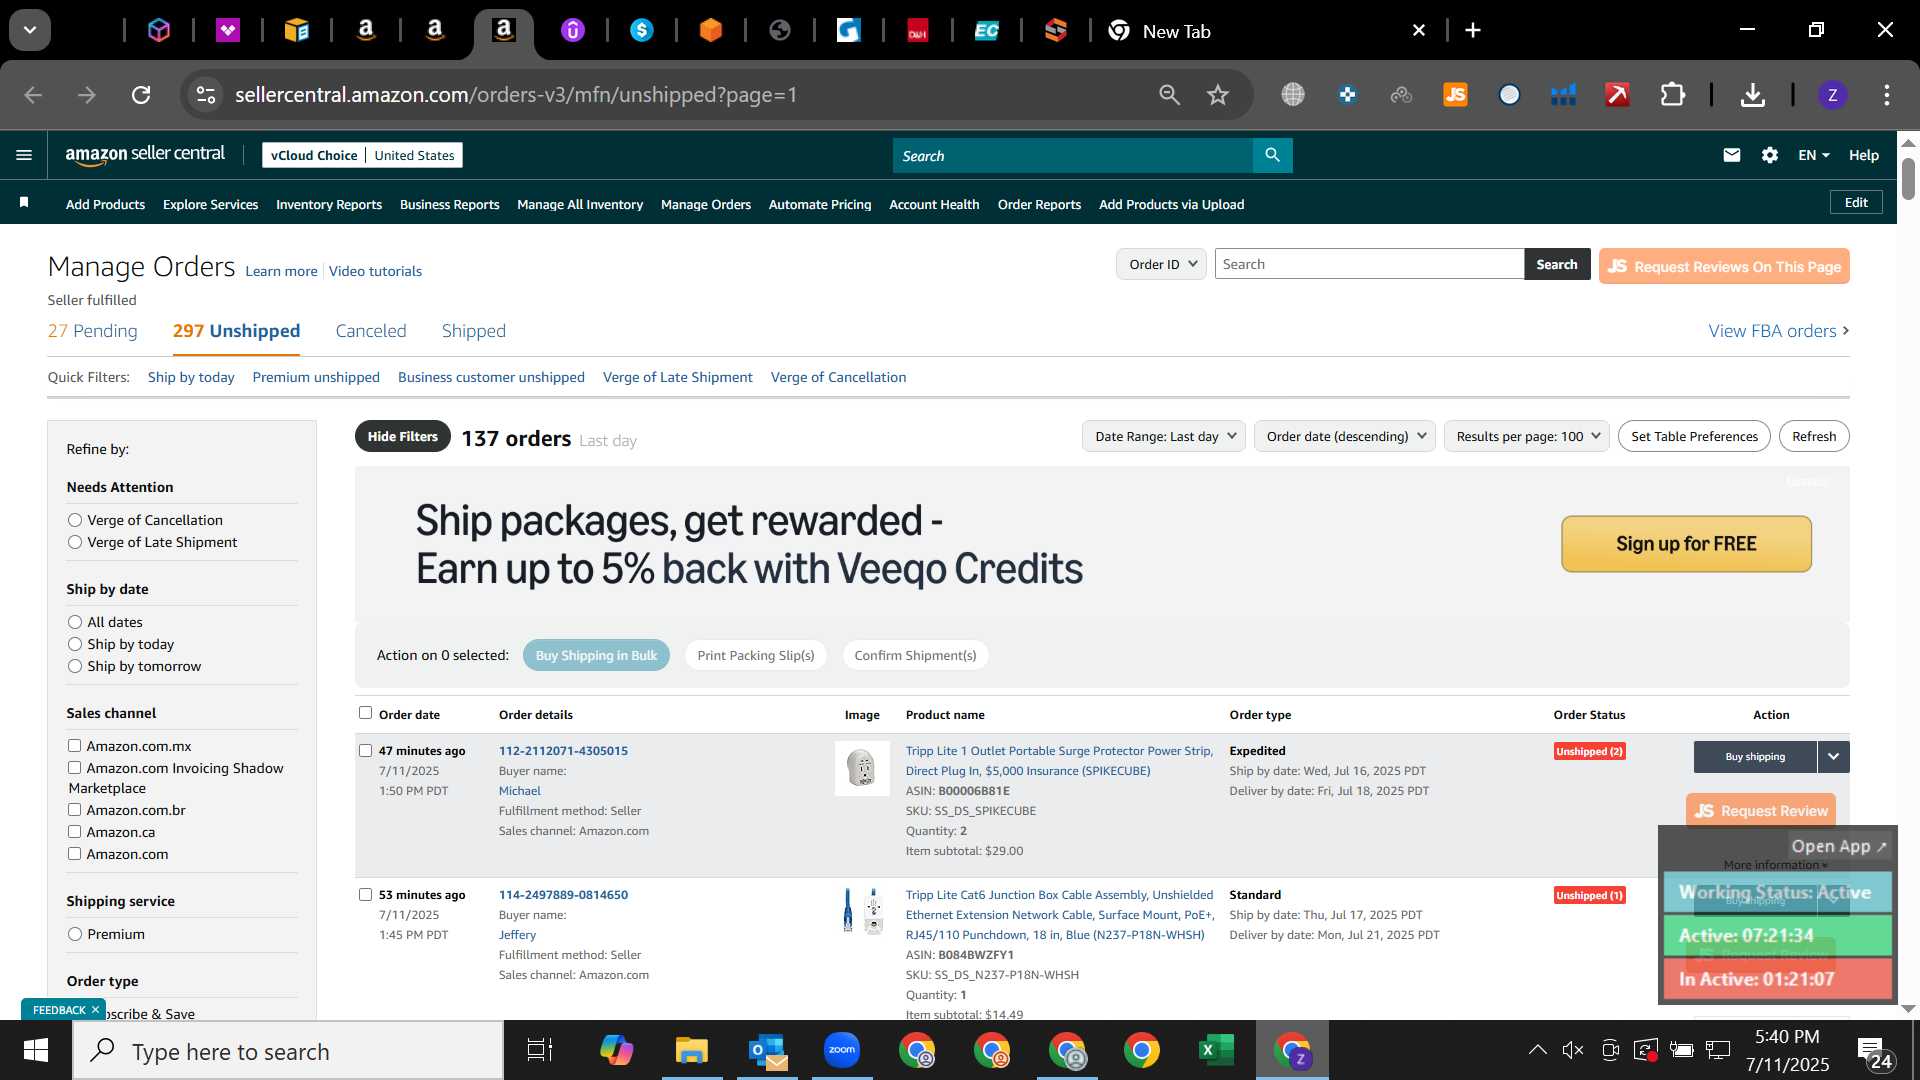Open the orange JS extension icon
The width and height of the screenshot is (1920, 1080).
point(1455,95)
